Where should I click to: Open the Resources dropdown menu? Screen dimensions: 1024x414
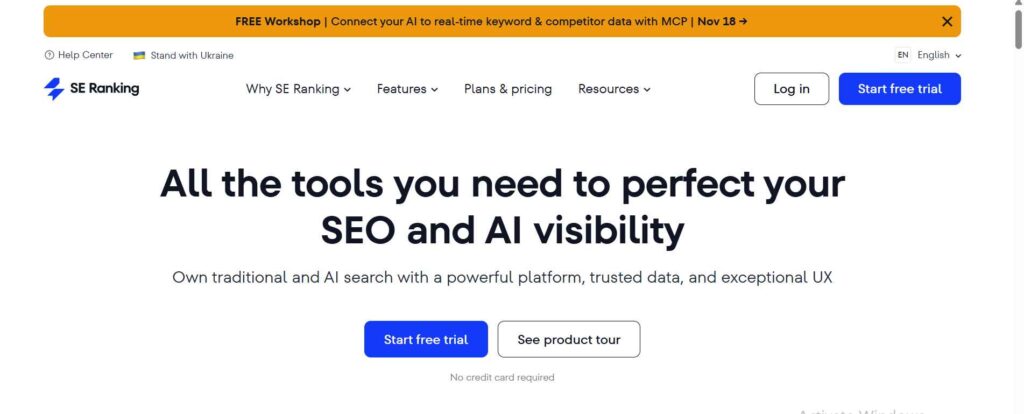[614, 89]
